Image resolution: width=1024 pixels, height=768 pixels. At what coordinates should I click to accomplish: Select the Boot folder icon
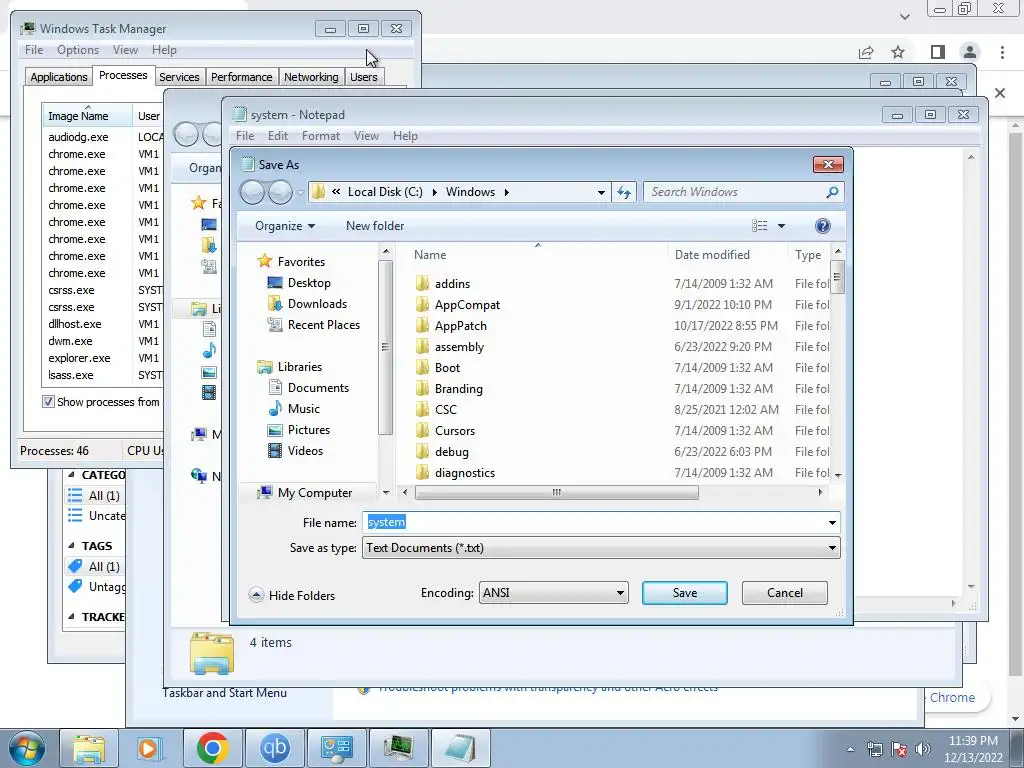pos(423,368)
